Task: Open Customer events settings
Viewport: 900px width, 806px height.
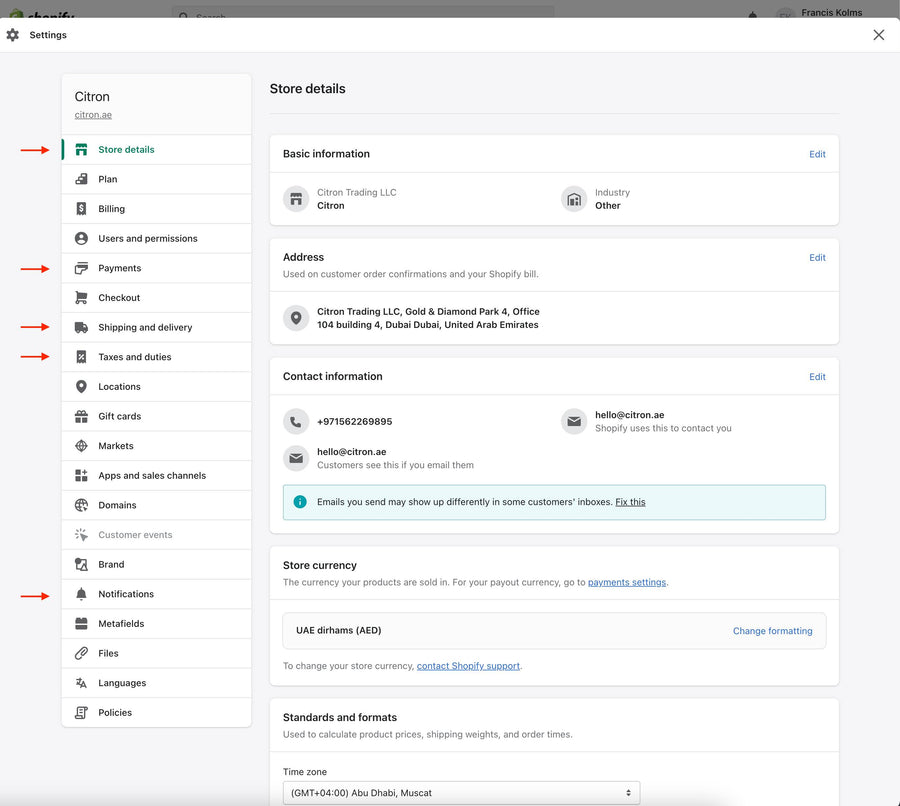Action: [157, 535]
